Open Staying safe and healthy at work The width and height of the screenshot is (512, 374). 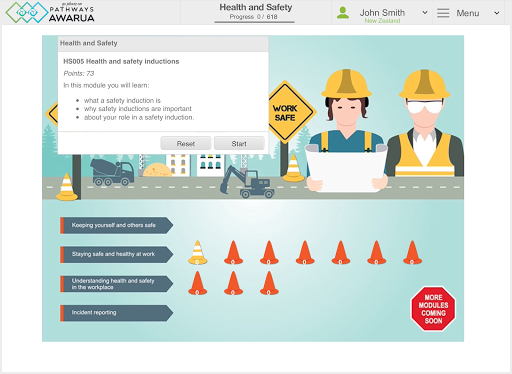(117, 254)
